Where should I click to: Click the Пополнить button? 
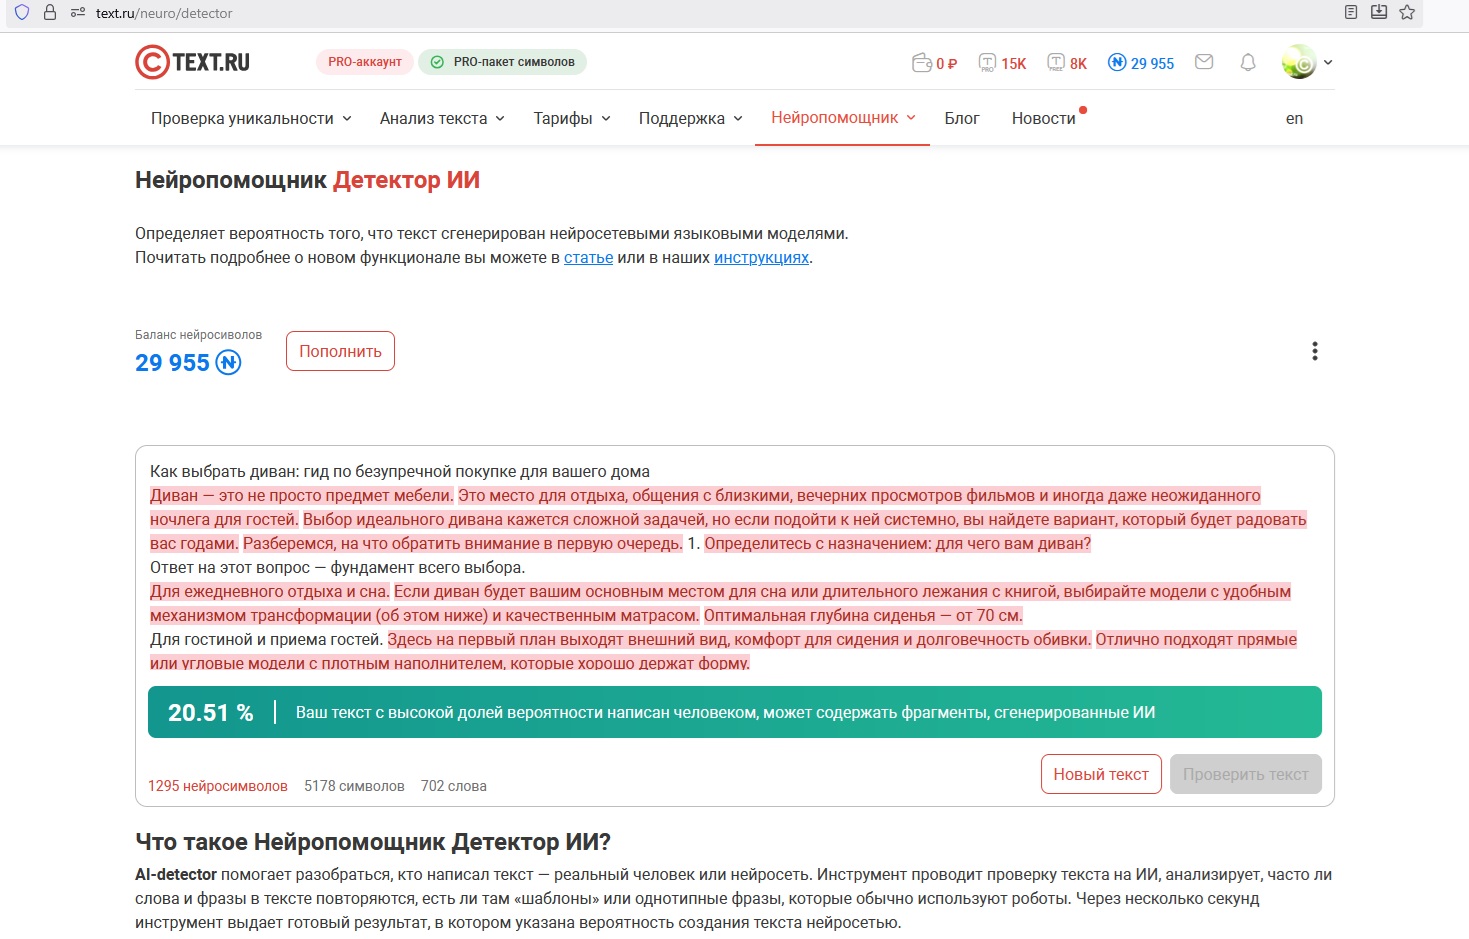340,351
